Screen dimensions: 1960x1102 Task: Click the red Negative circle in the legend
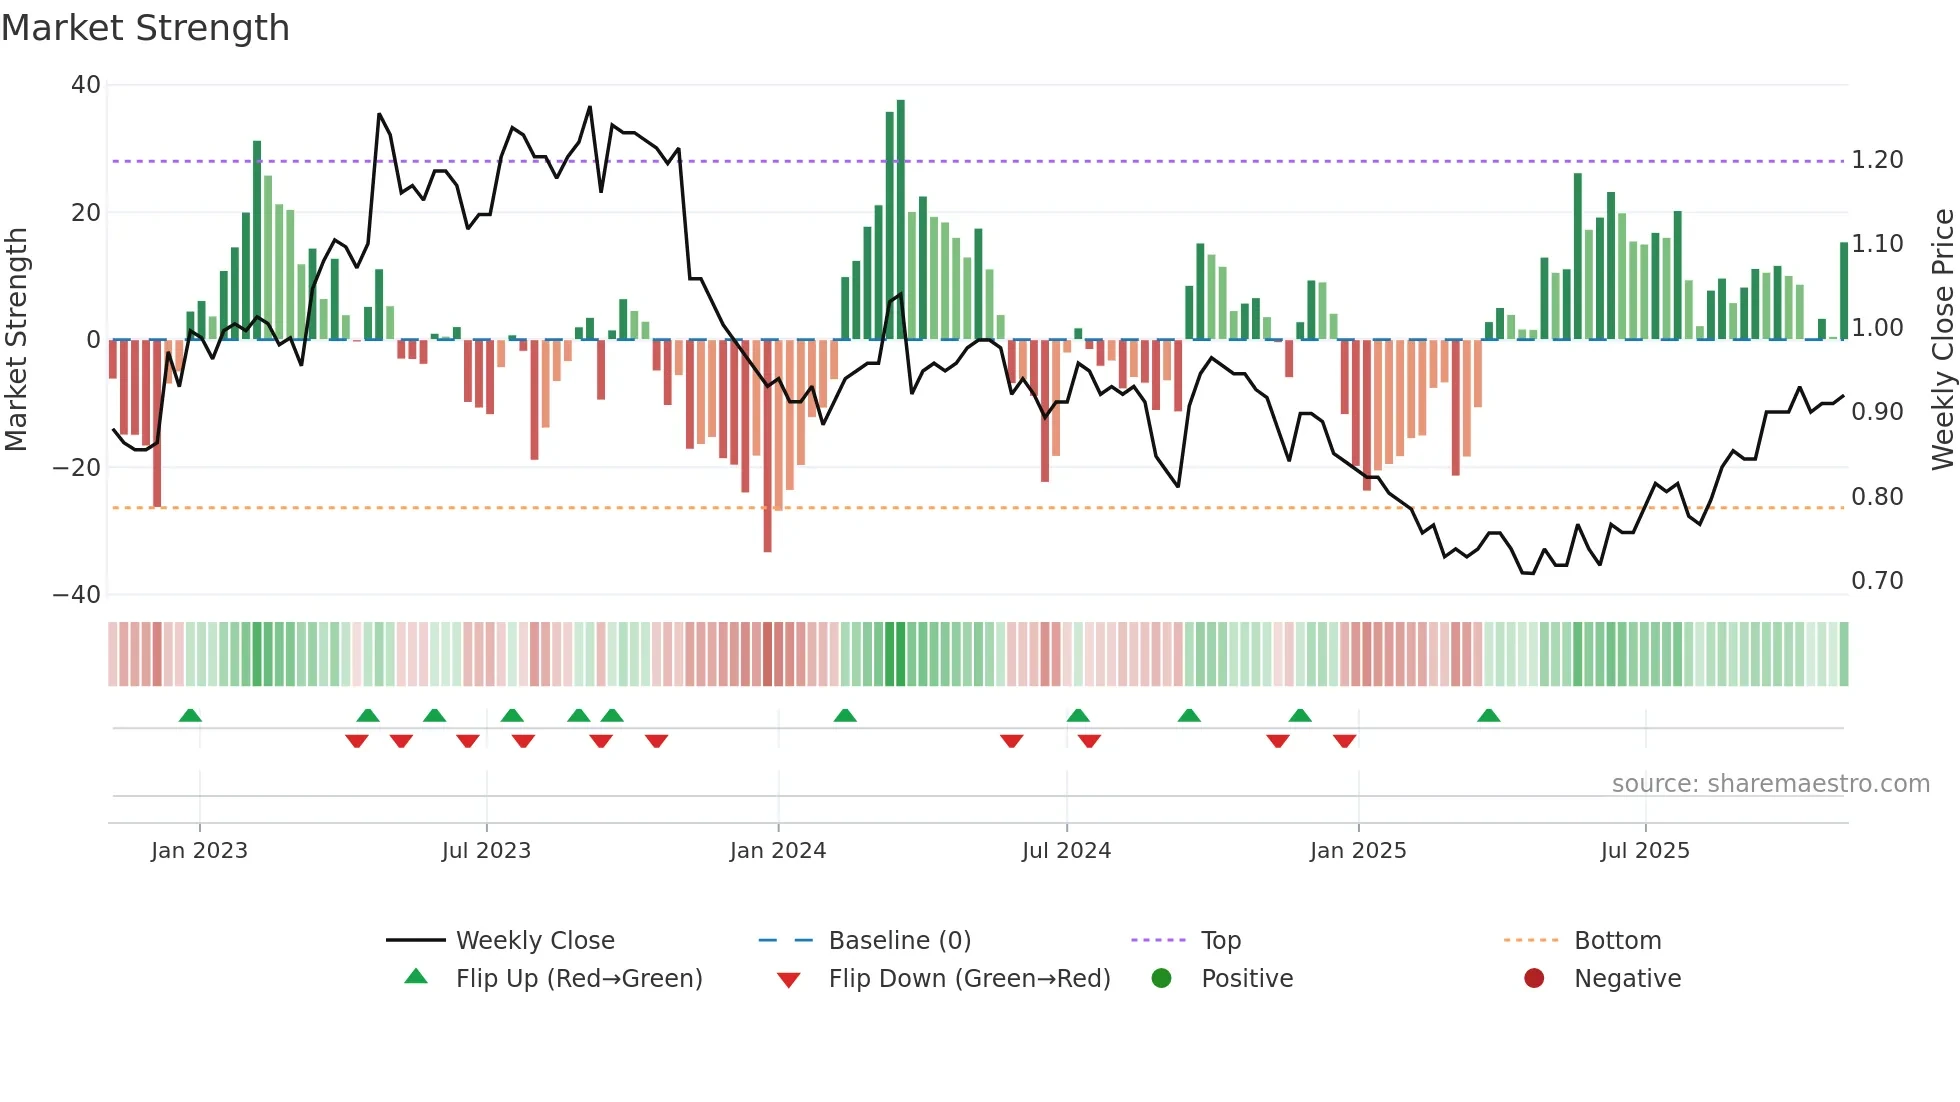click(x=1534, y=978)
